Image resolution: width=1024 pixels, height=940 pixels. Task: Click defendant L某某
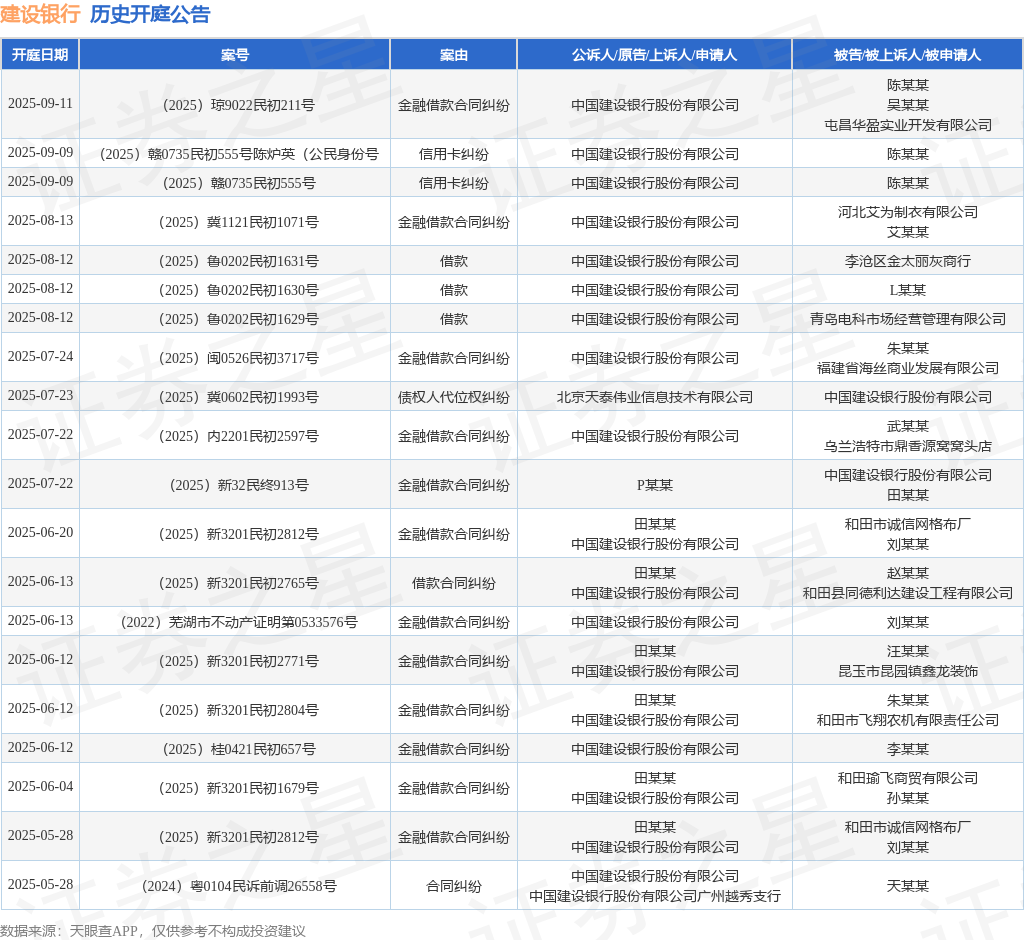[908, 290]
